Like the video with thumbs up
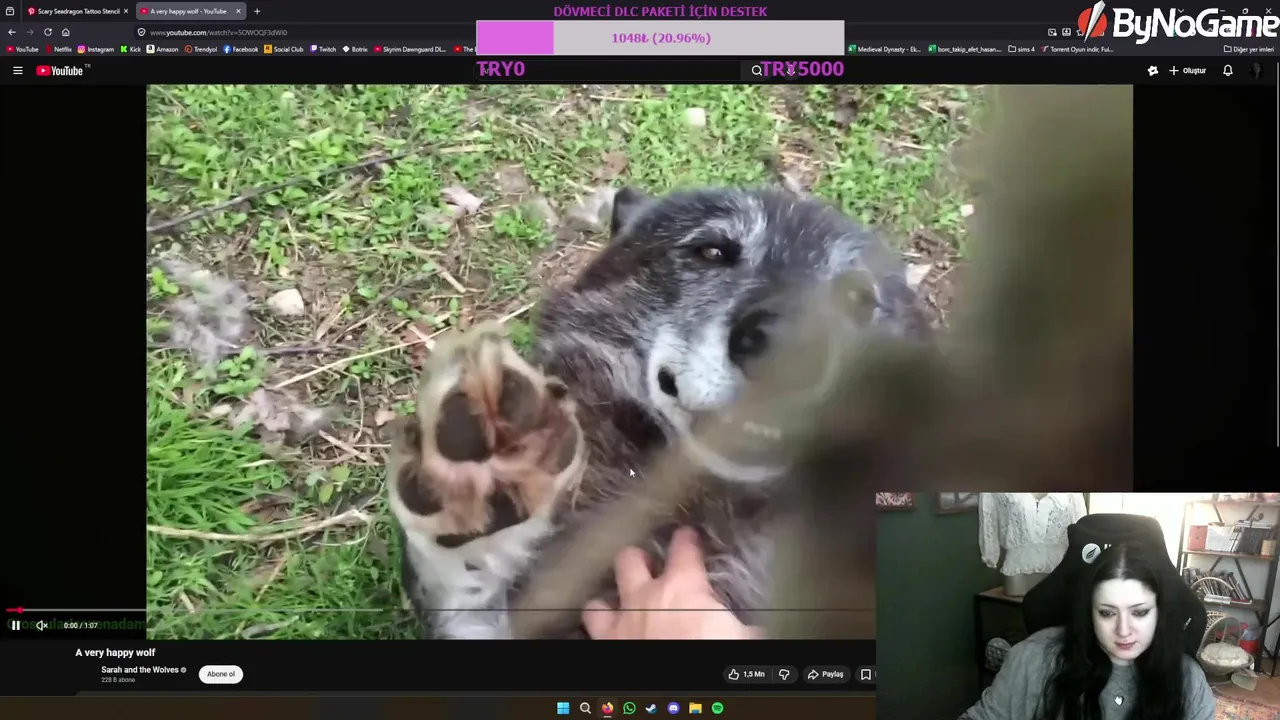The image size is (1280, 720). pyautogui.click(x=747, y=674)
